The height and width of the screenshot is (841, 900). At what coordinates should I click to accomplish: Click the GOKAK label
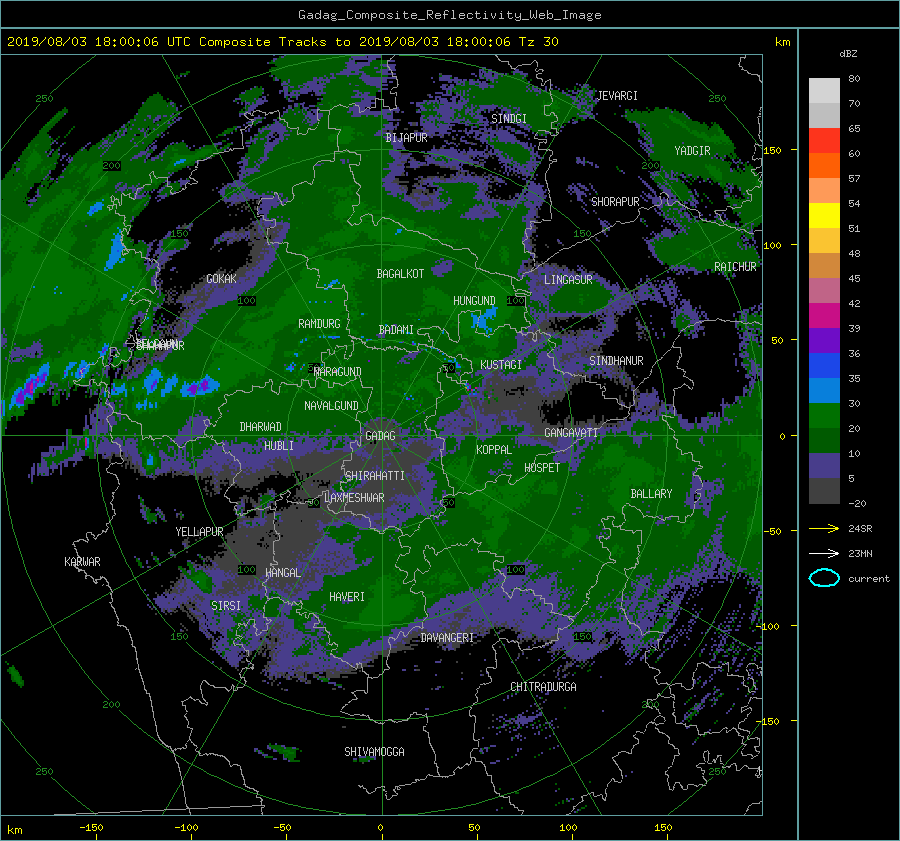point(222,279)
